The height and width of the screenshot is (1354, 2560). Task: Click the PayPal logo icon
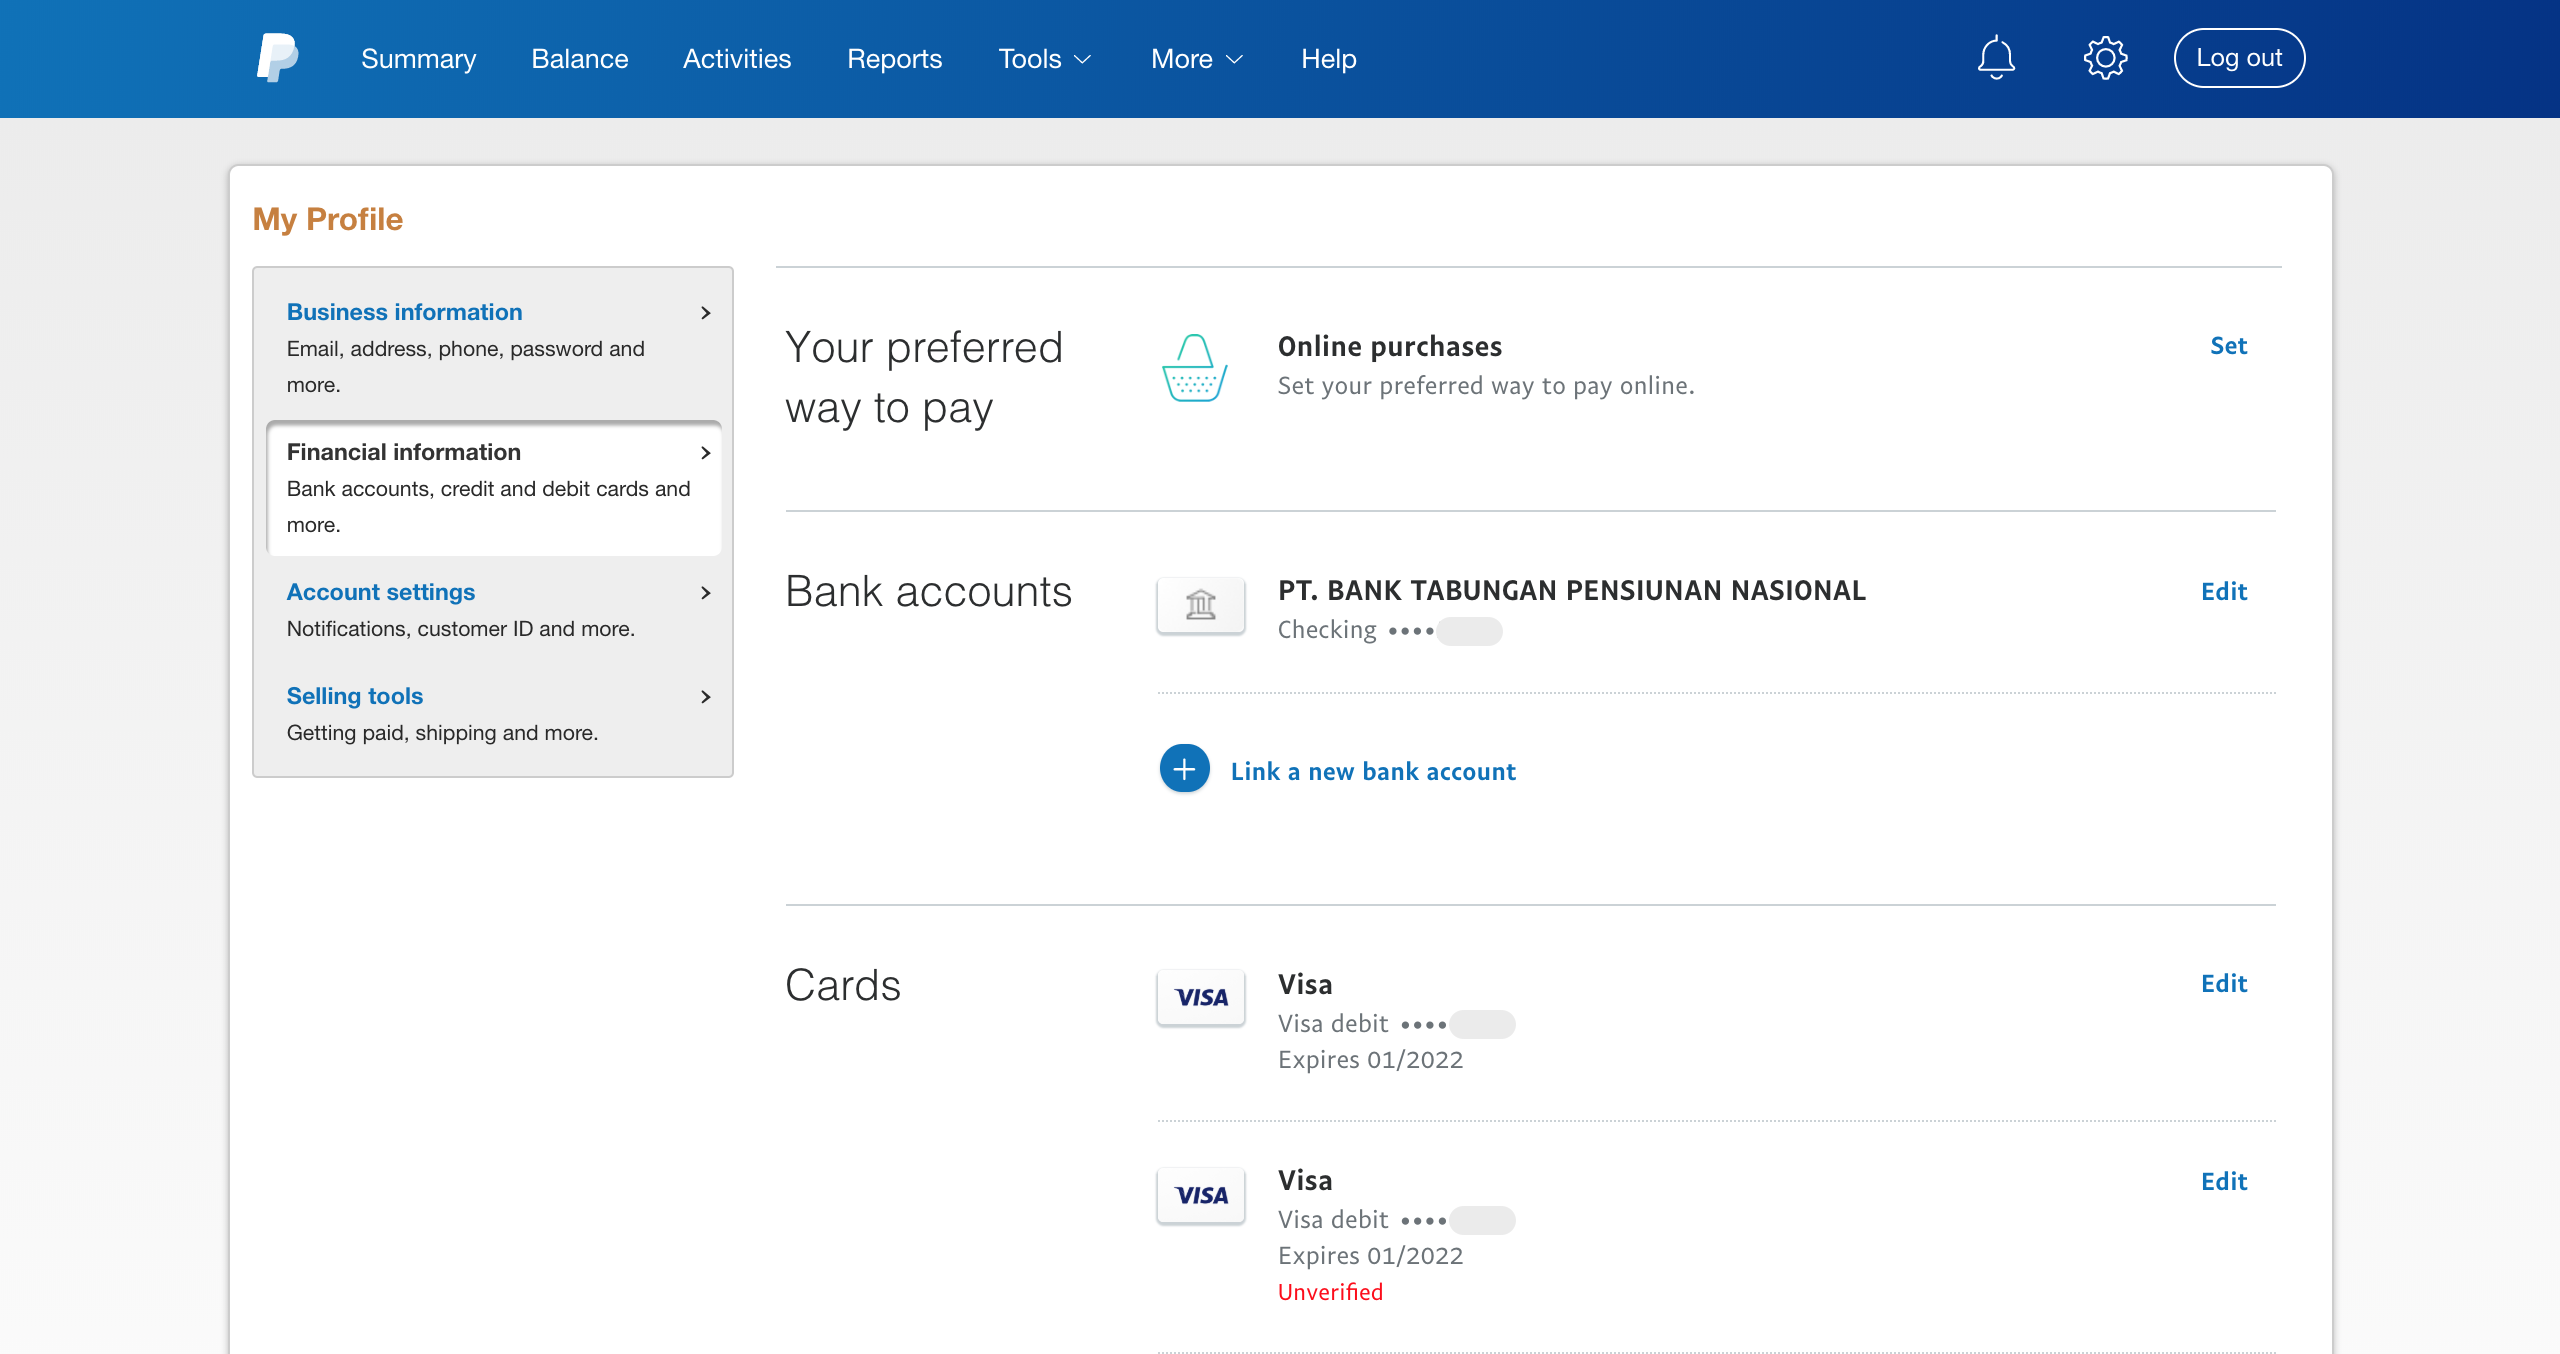(x=277, y=58)
